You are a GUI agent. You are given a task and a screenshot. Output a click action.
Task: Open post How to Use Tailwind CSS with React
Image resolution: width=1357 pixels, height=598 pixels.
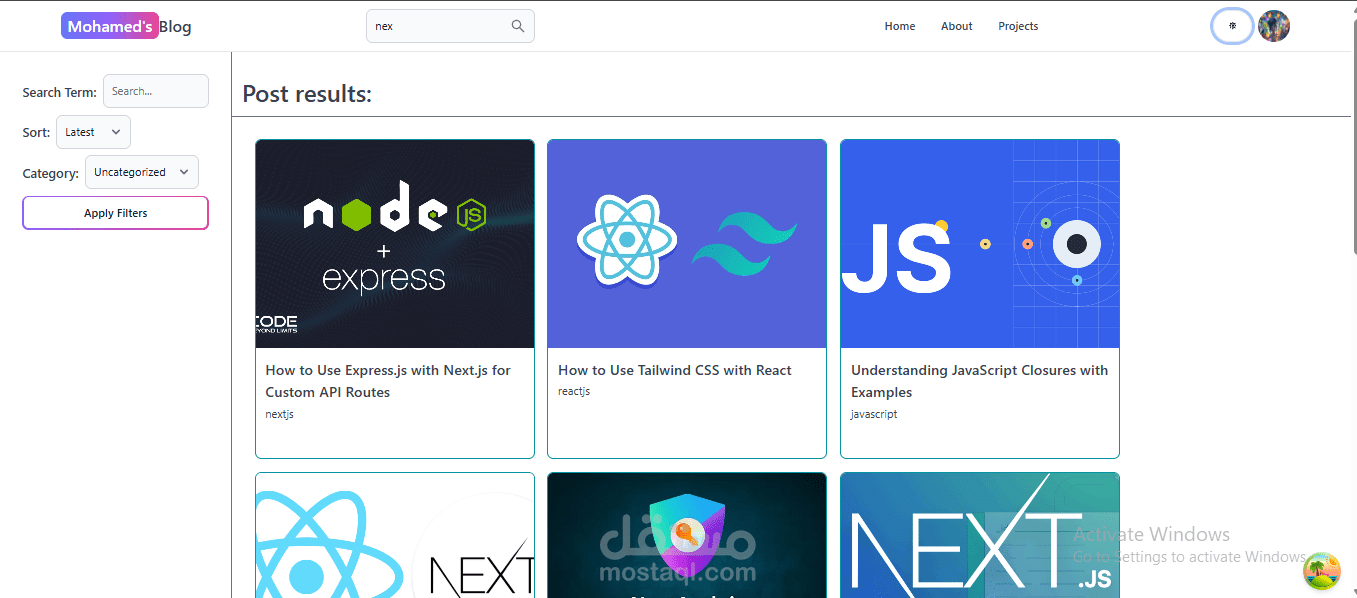[675, 370]
